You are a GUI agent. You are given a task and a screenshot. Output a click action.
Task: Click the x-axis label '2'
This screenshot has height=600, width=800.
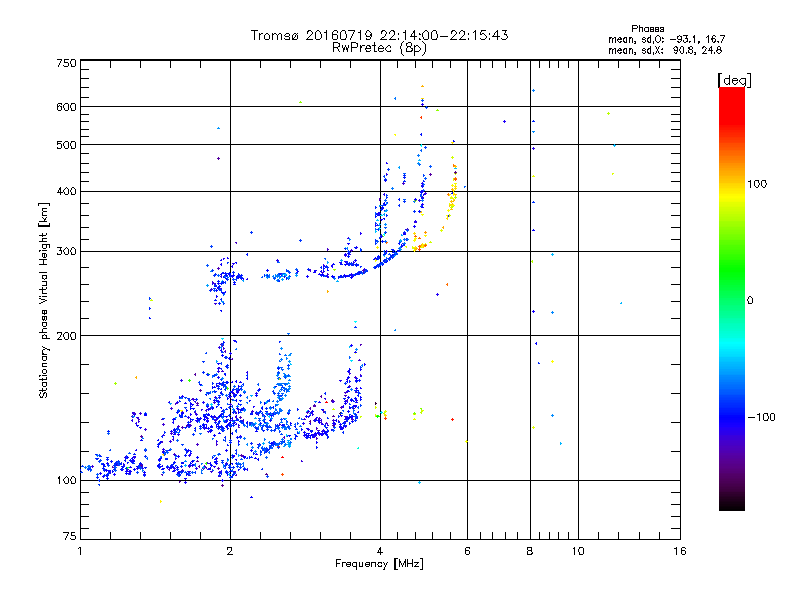(230, 551)
